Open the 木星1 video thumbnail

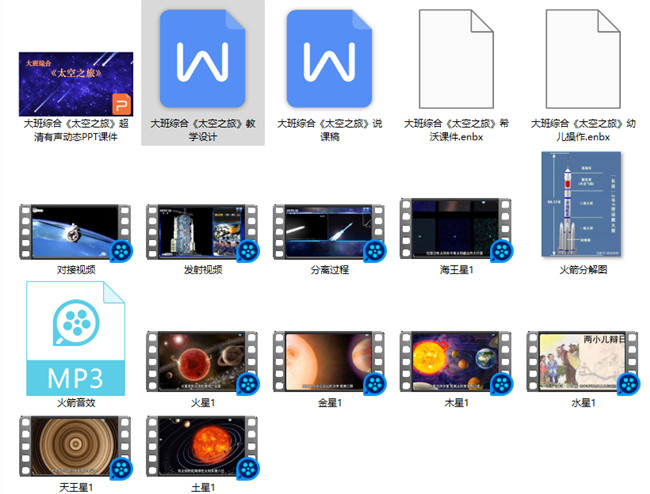(x=456, y=362)
